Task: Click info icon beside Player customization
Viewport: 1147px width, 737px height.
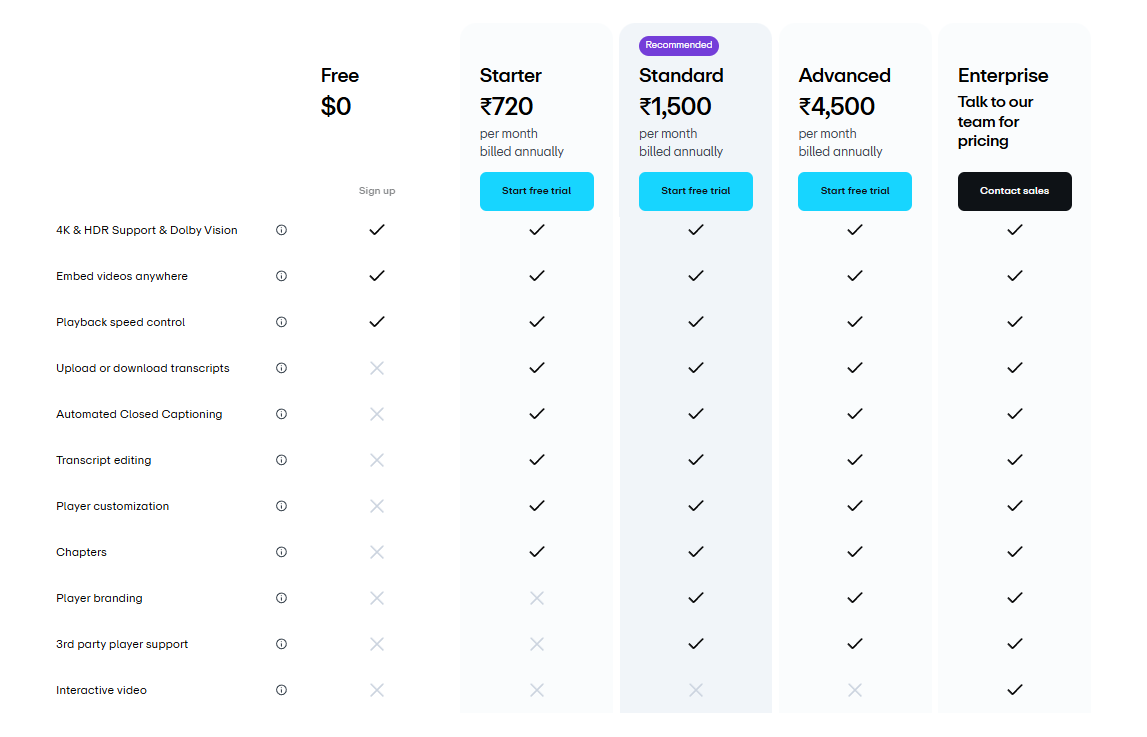Action: 281,507
